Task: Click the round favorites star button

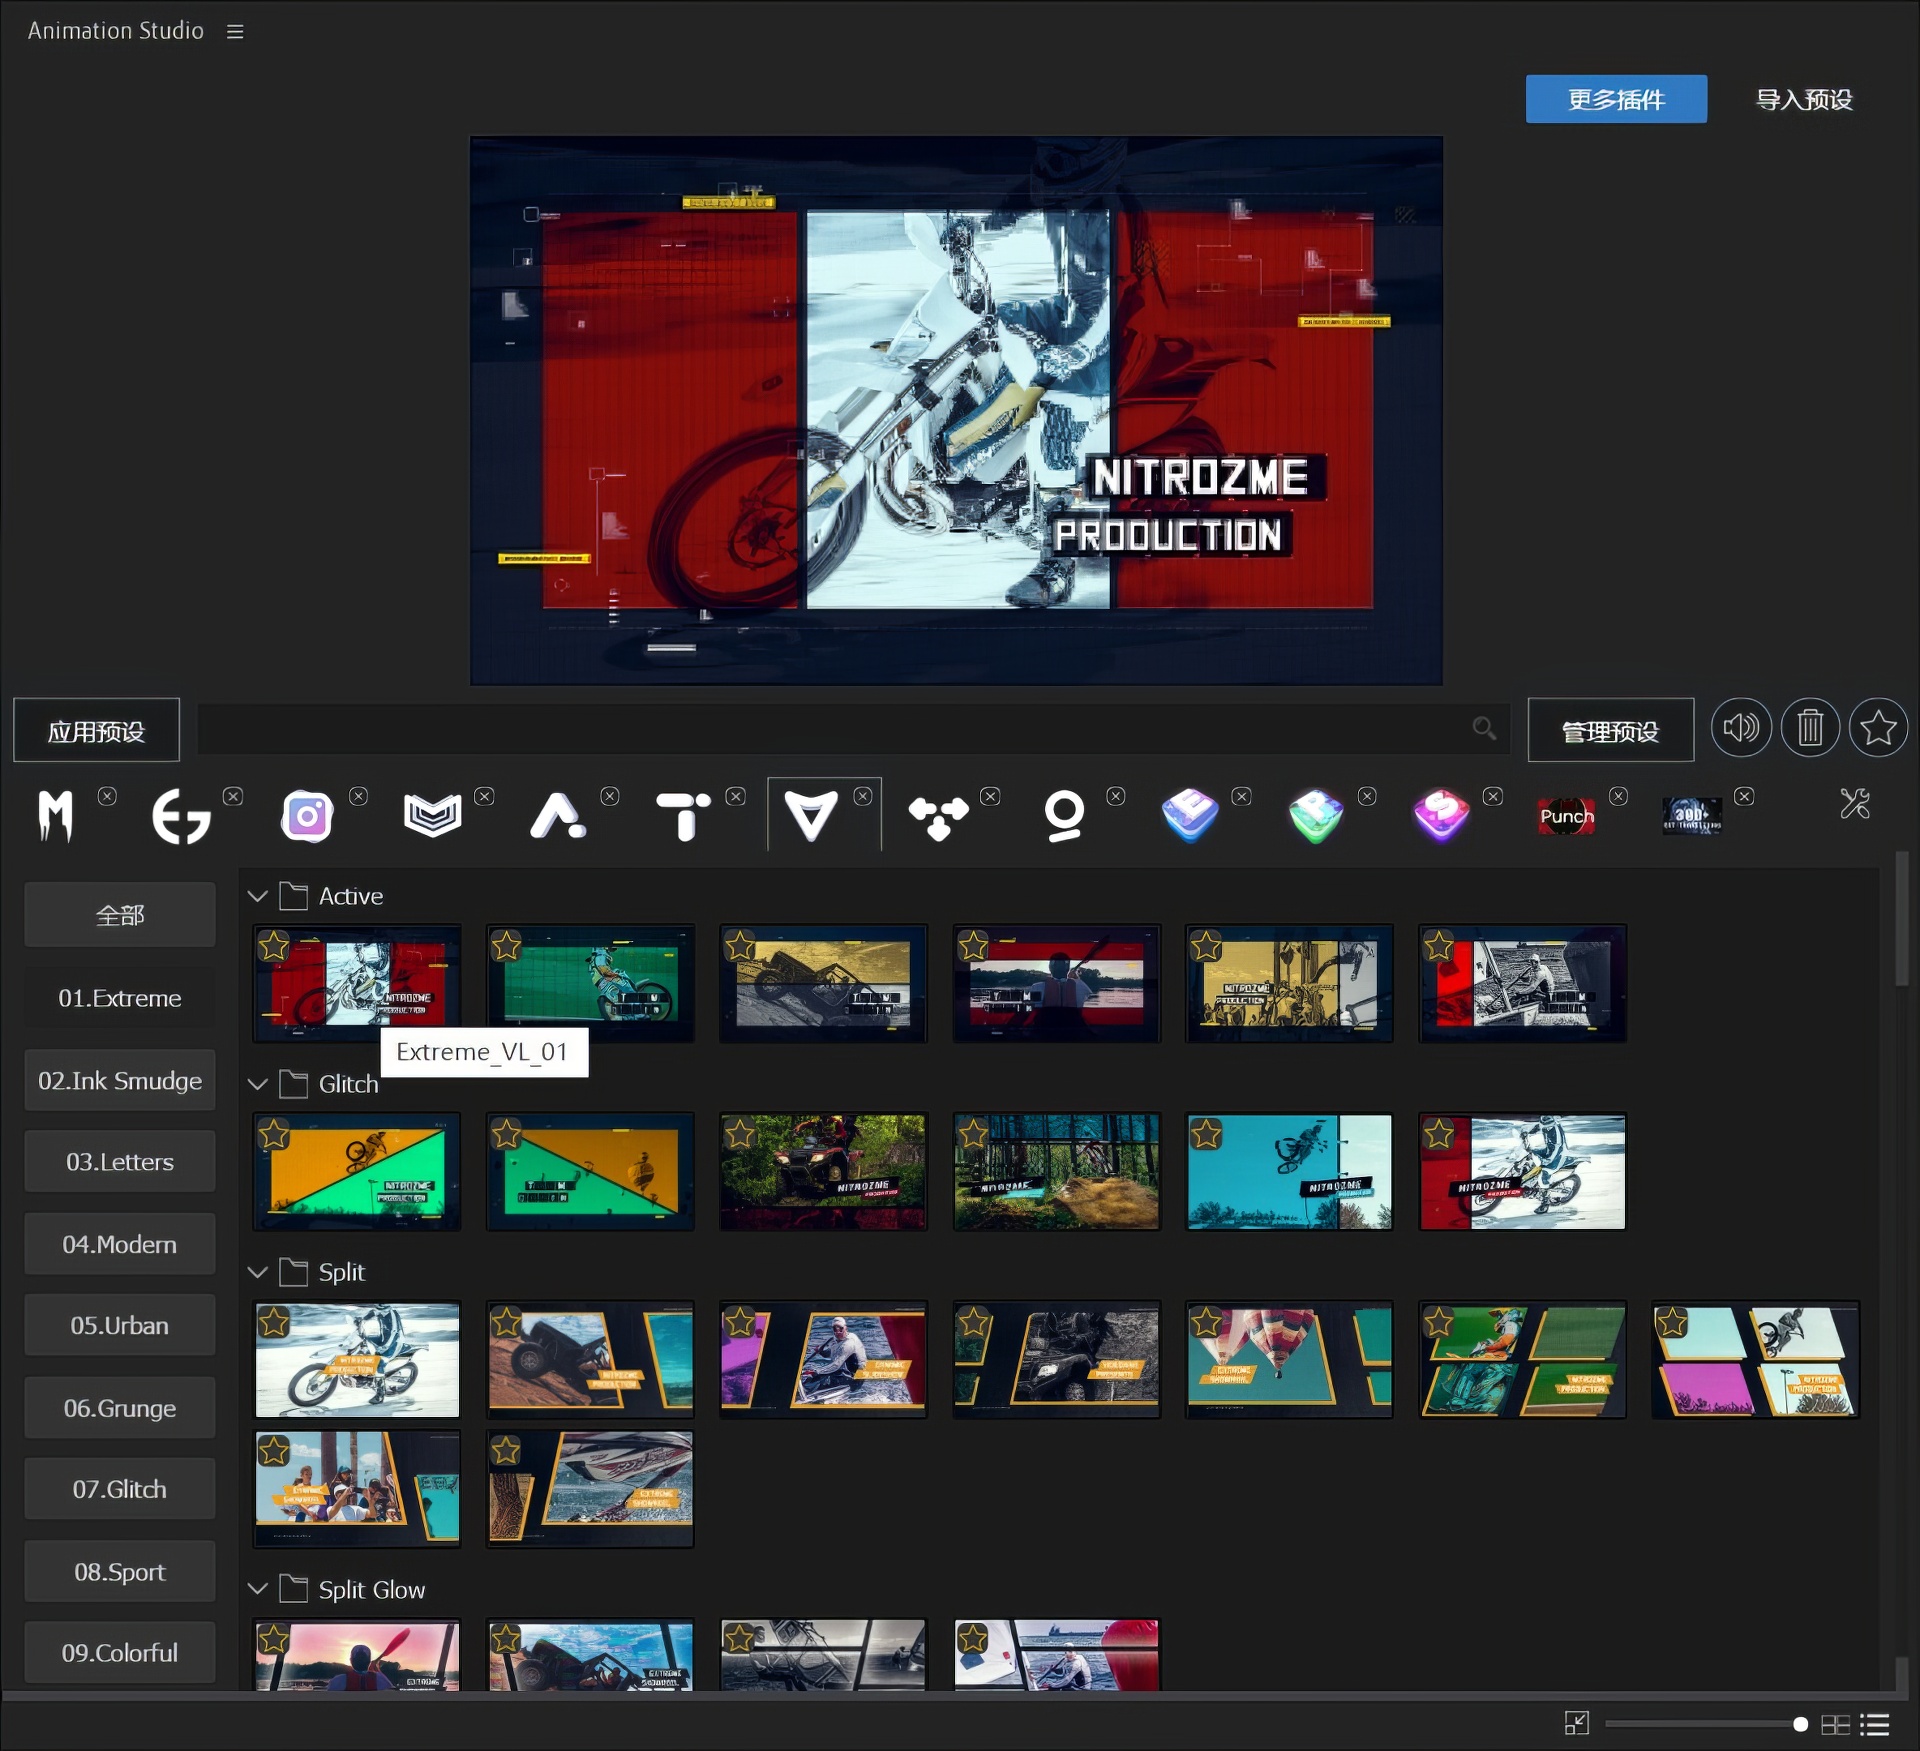Action: pyautogui.click(x=1878, y=727)
